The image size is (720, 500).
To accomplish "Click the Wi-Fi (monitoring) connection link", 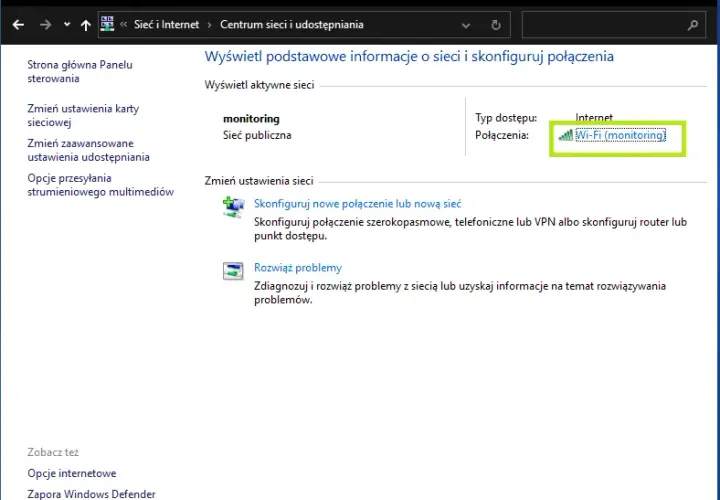I will coord(620,135).
